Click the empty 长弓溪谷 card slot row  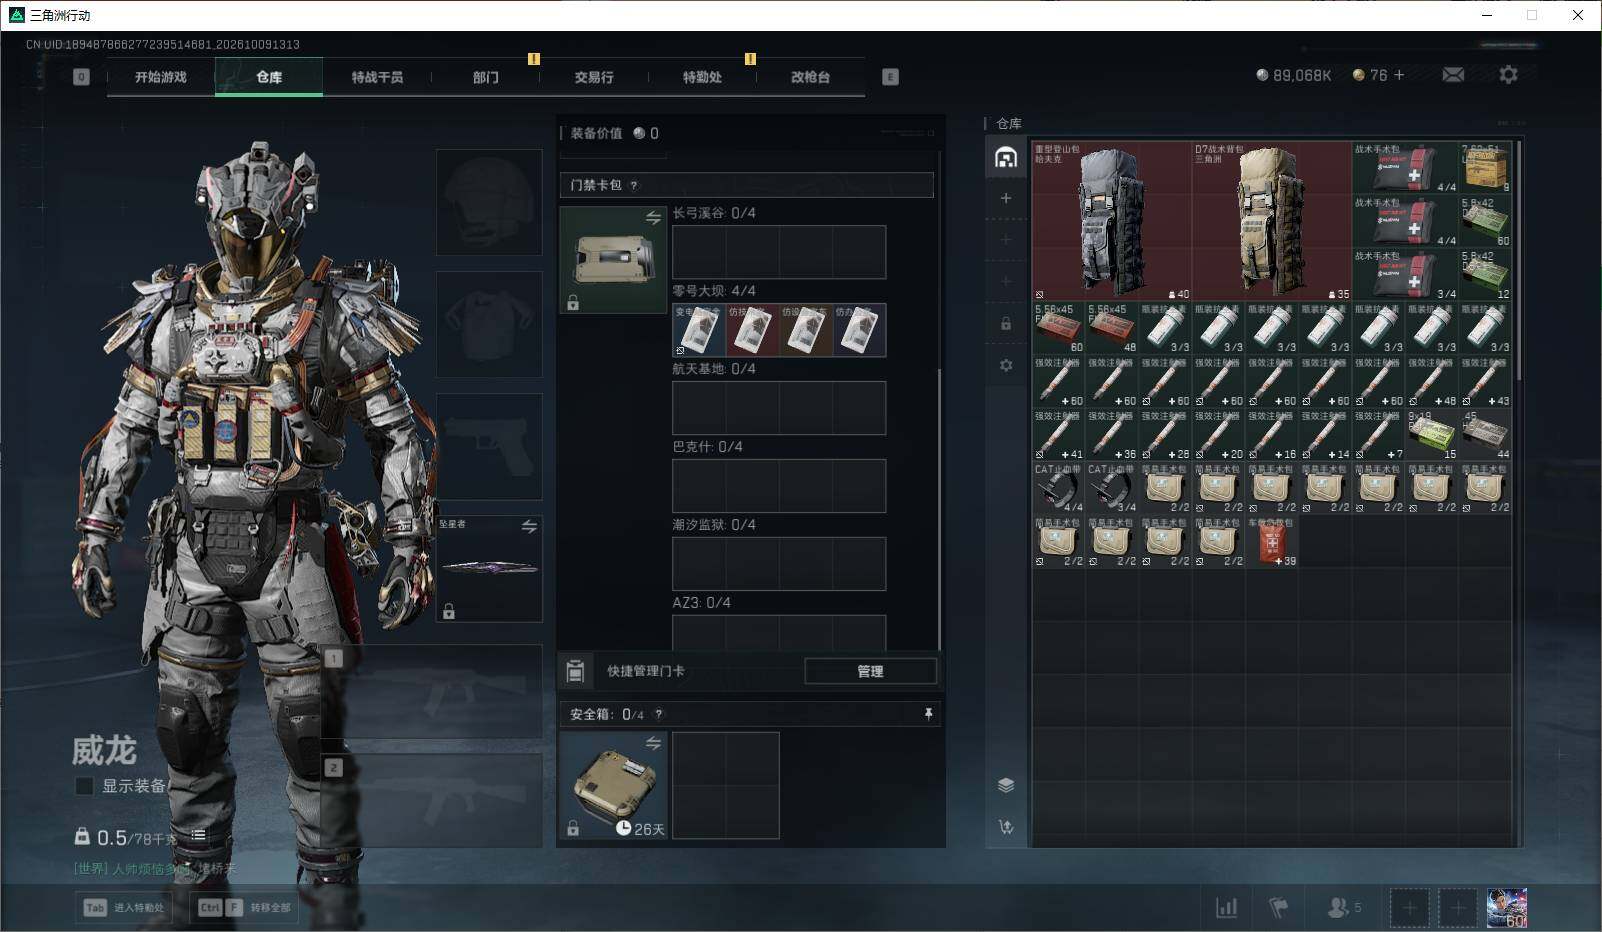[x=779, y=252]
